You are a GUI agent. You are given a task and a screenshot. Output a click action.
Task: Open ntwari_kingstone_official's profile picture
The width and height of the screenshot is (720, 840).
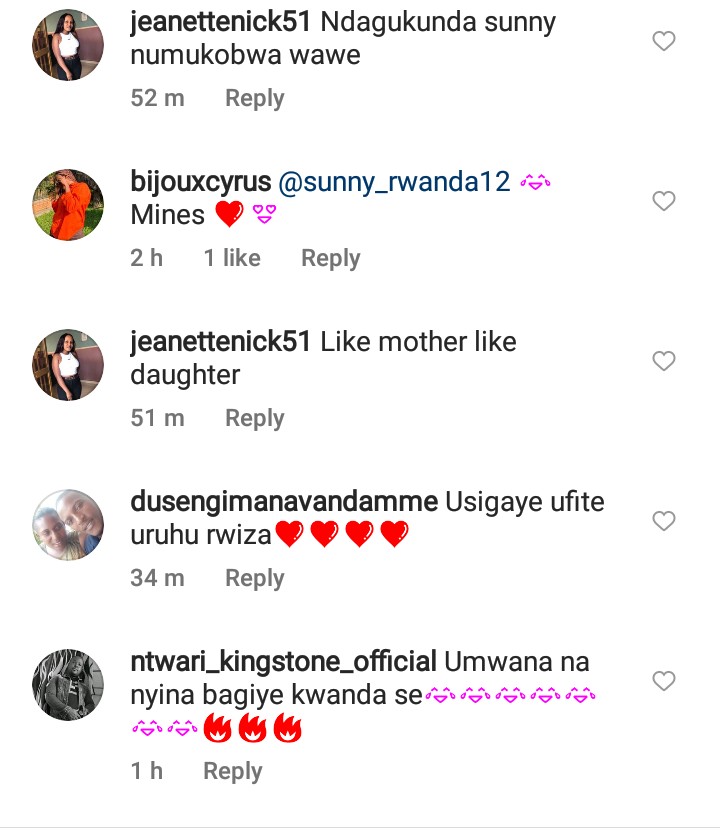(x=68, y=685)
